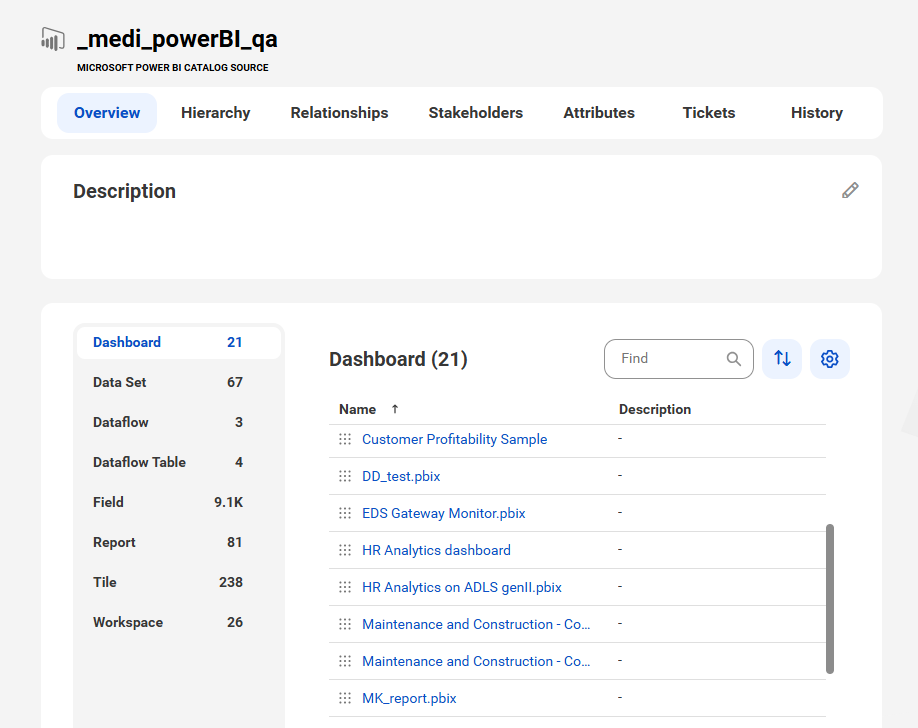
Task: Open the HR Analytics dashboard link
Action: pyautogui.click(x=436, y=550)
